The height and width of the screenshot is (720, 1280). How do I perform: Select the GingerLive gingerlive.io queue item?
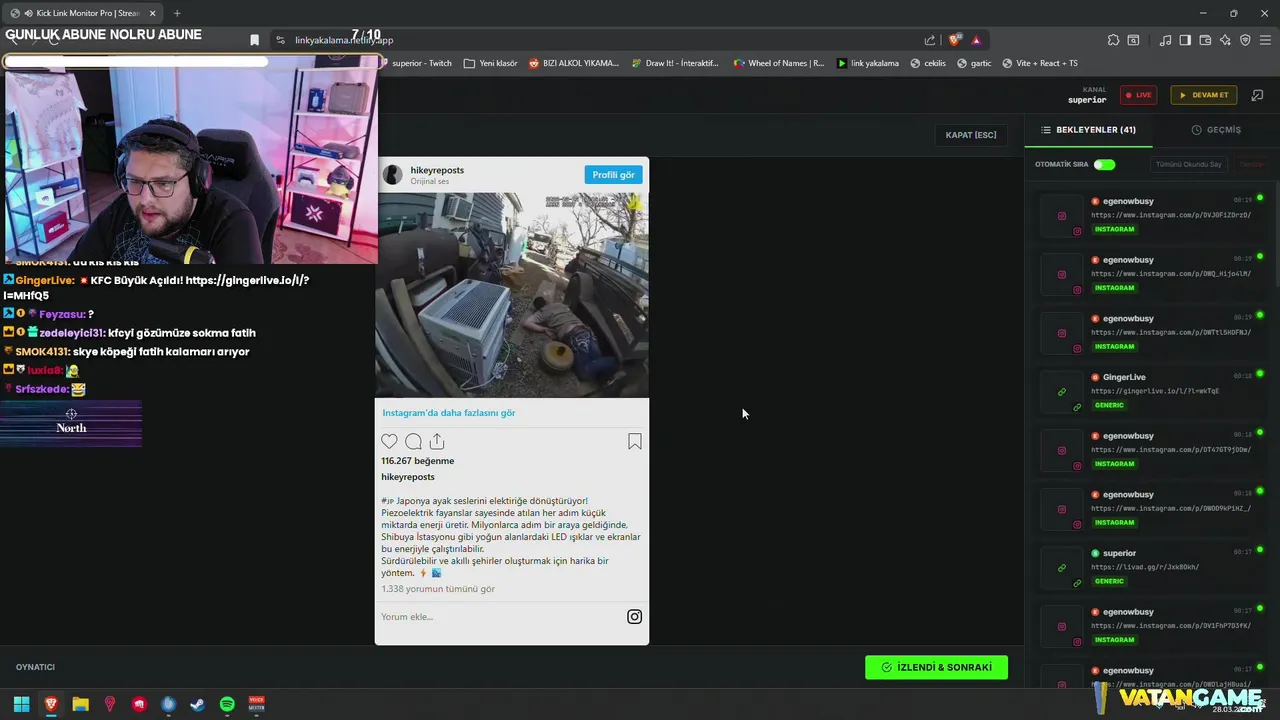click(1150, 391)
